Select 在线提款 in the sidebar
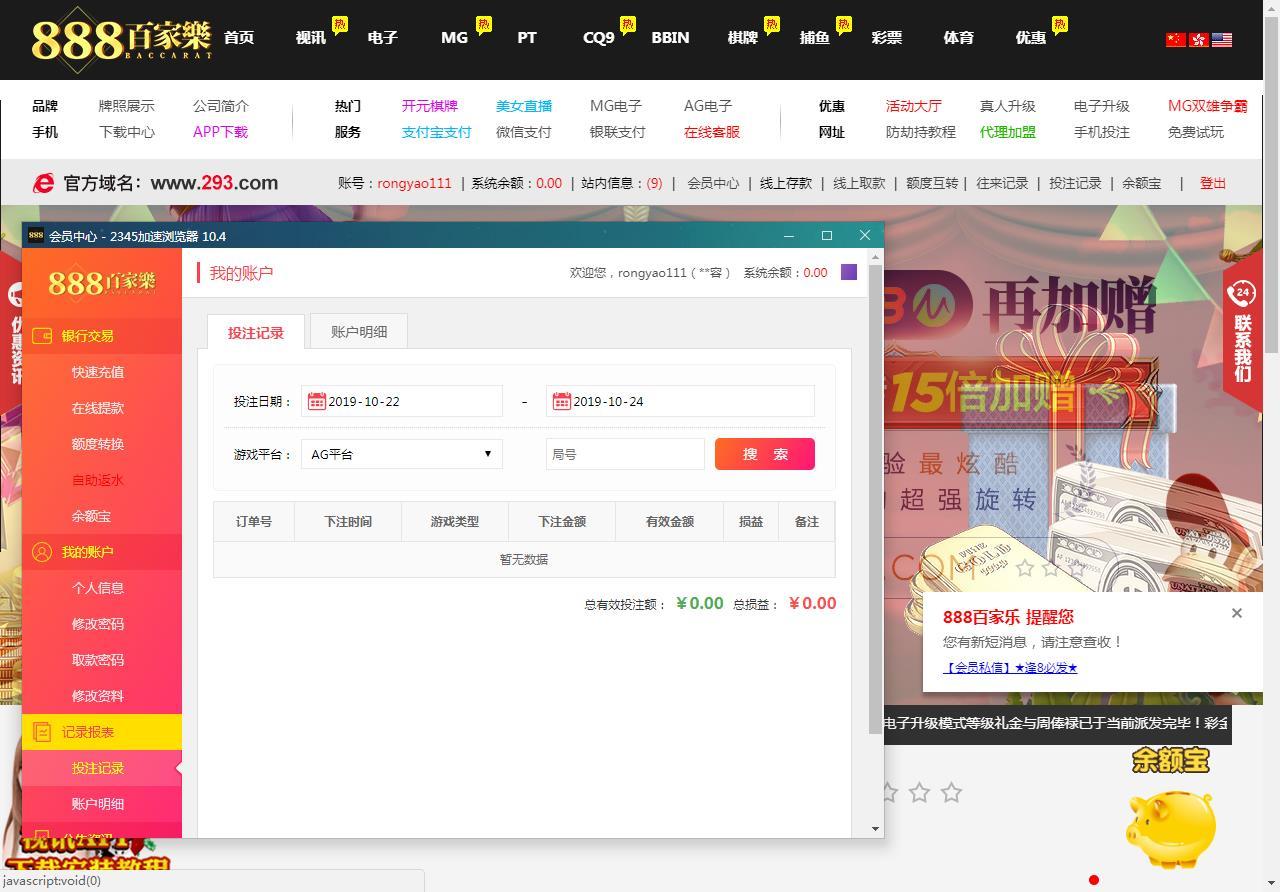 click(x=98, y=408)
